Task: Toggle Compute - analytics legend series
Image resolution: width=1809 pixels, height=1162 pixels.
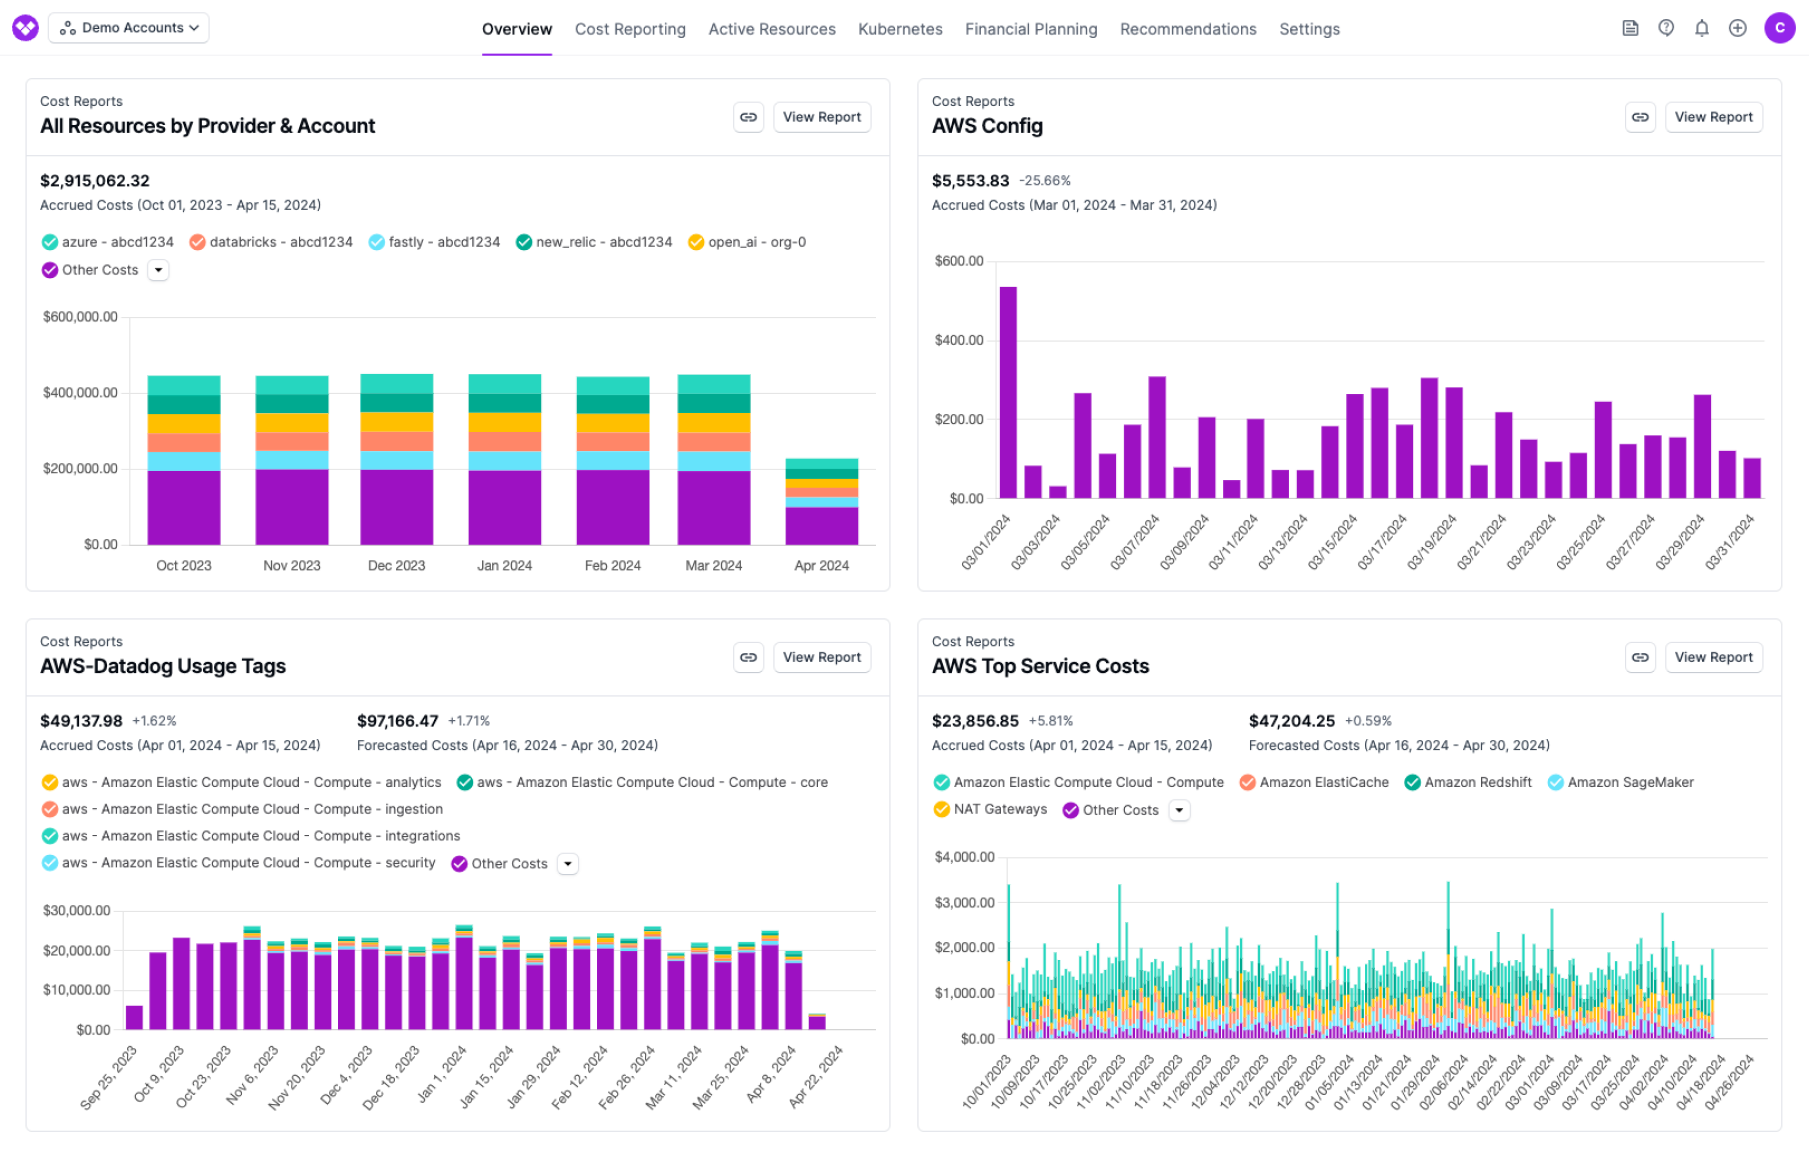Action: 241,782
